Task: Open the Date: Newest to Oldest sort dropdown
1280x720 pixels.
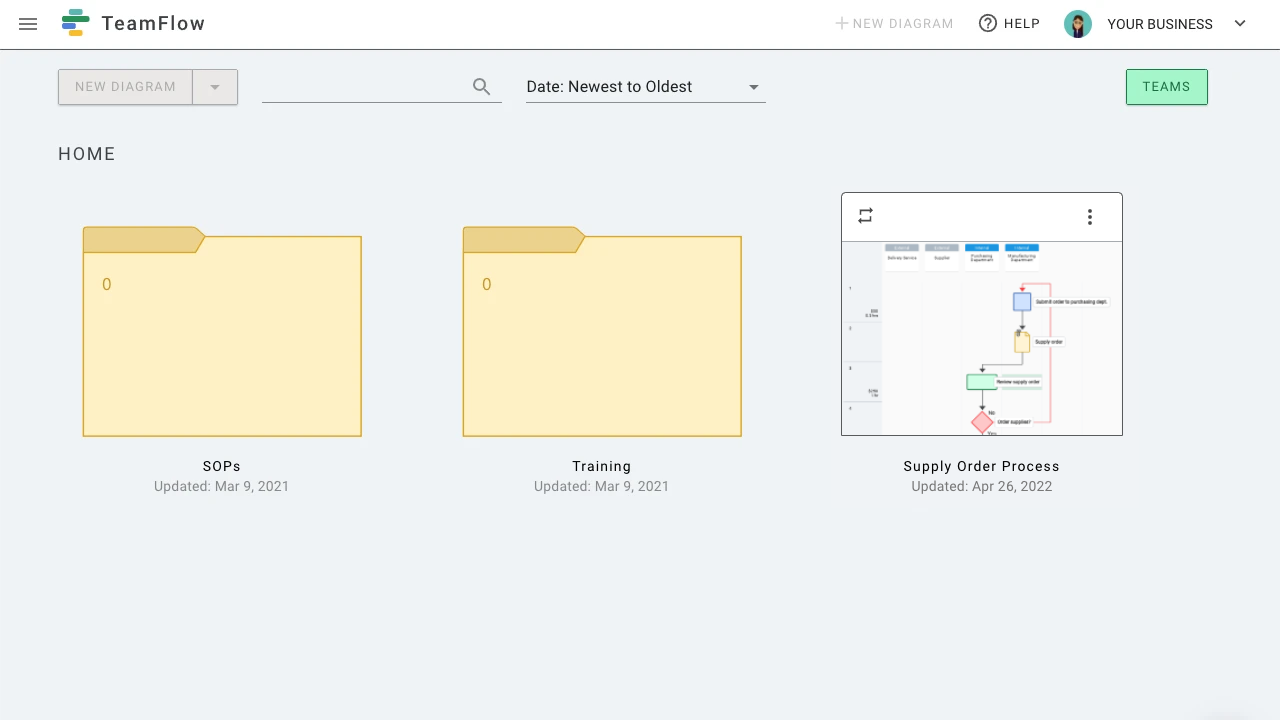Action: coord(645,87)
